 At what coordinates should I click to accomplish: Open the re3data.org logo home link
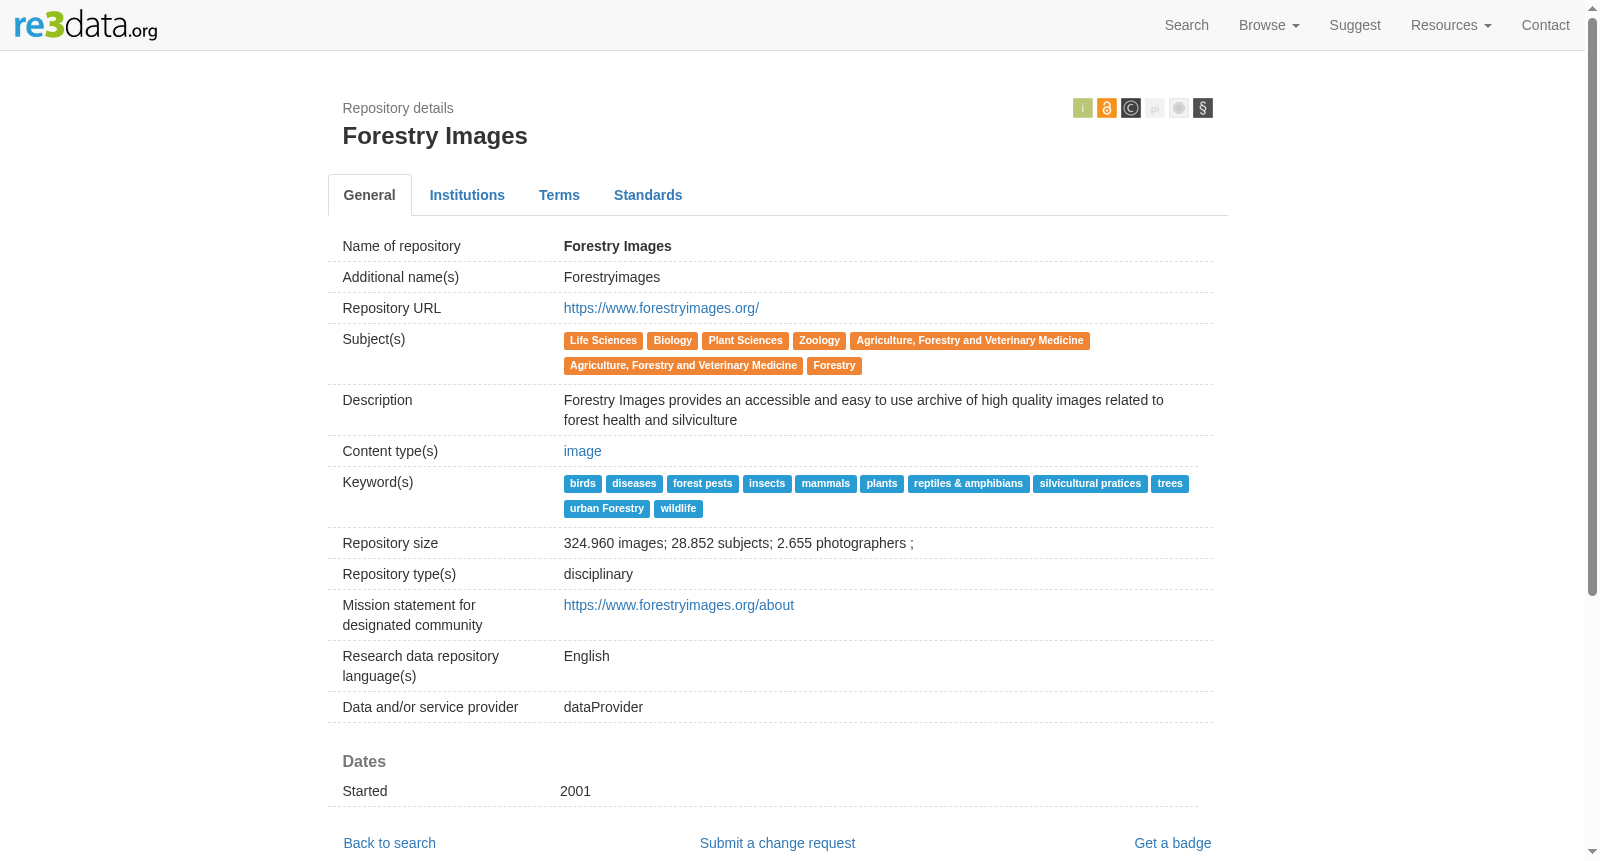(x=86, y=25)
